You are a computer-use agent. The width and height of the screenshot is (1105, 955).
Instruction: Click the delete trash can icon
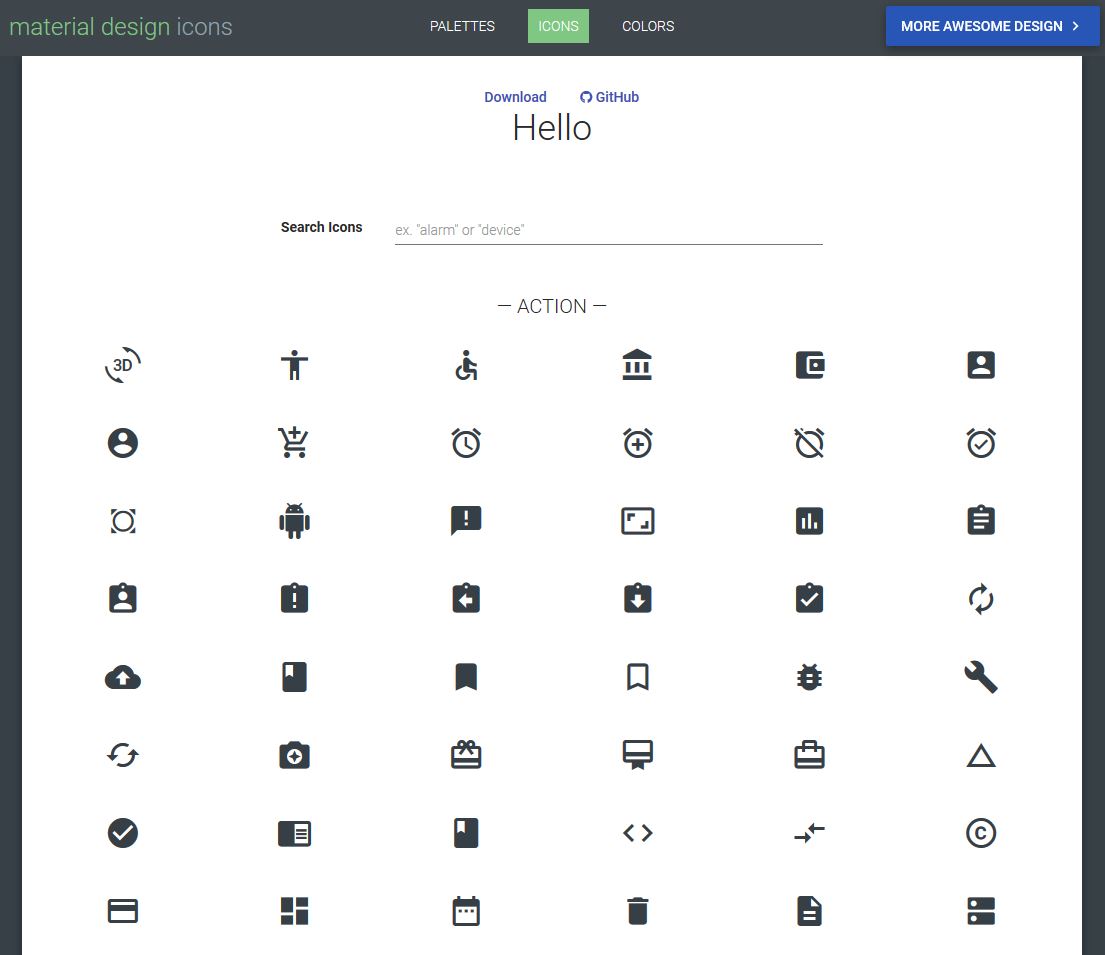tap(637, 910)
